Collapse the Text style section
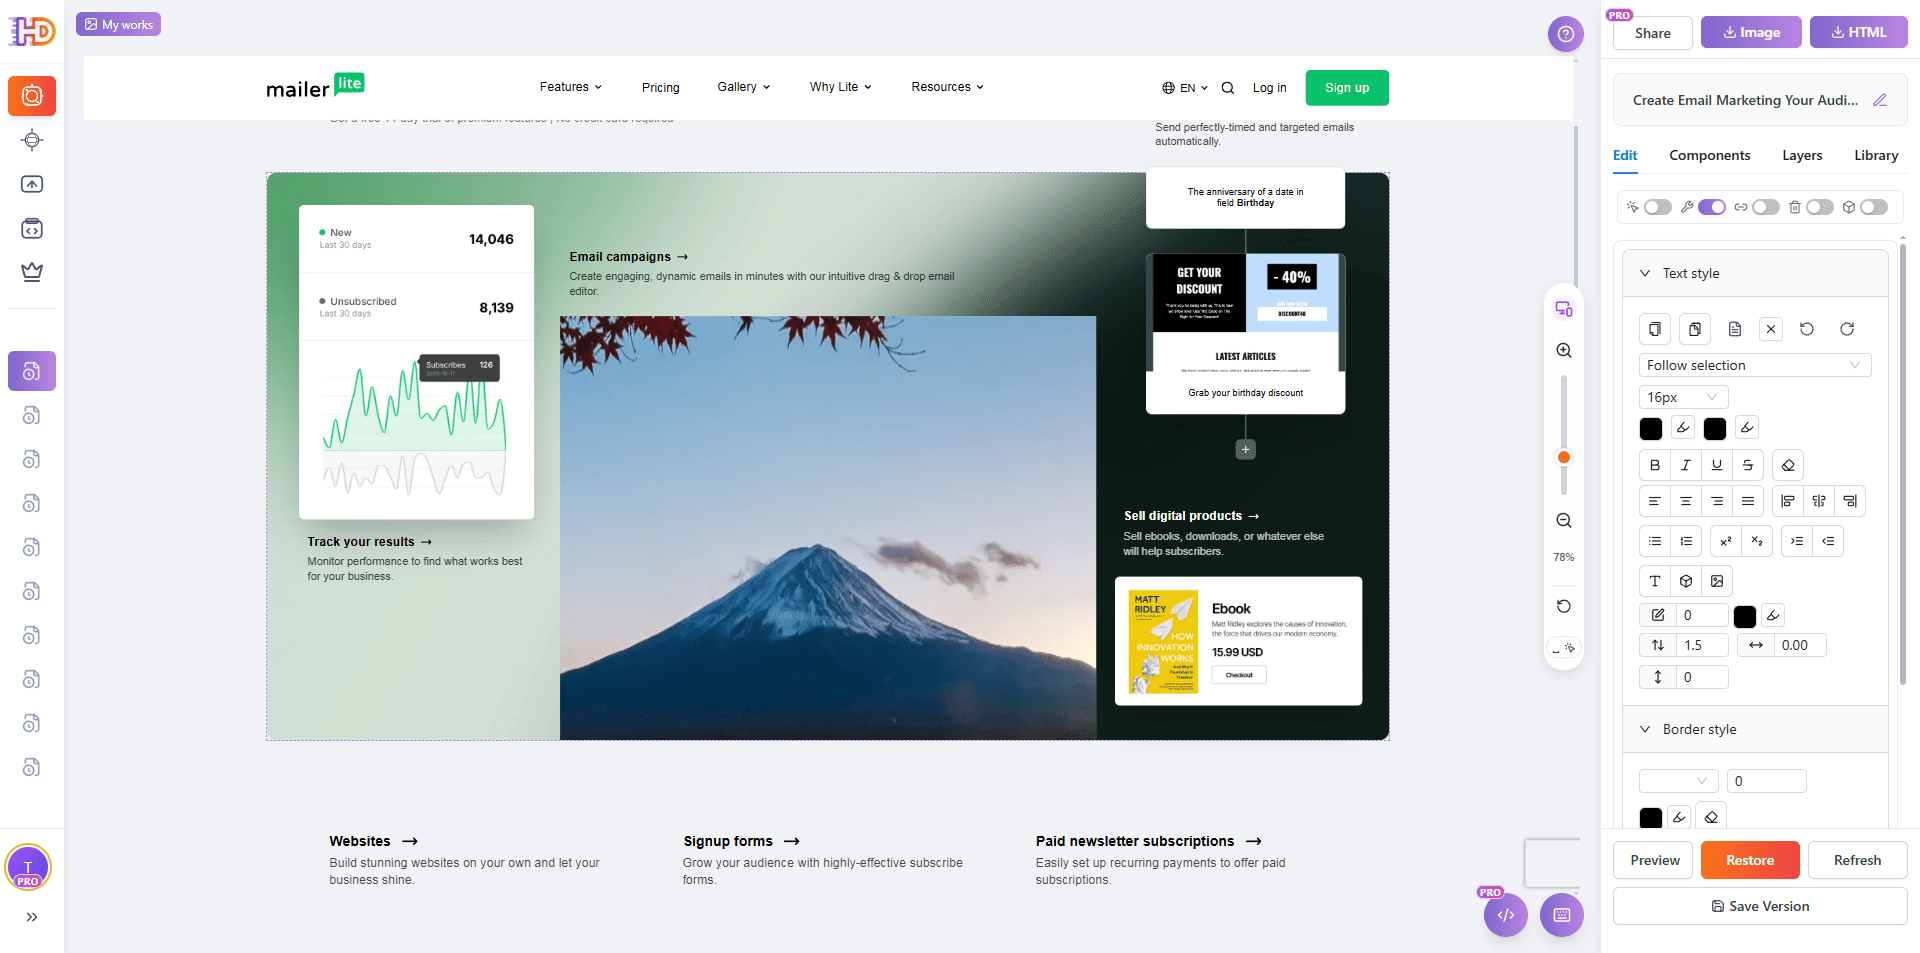The width and height of the screenshot is (1920, 953). coord(1645,273)
